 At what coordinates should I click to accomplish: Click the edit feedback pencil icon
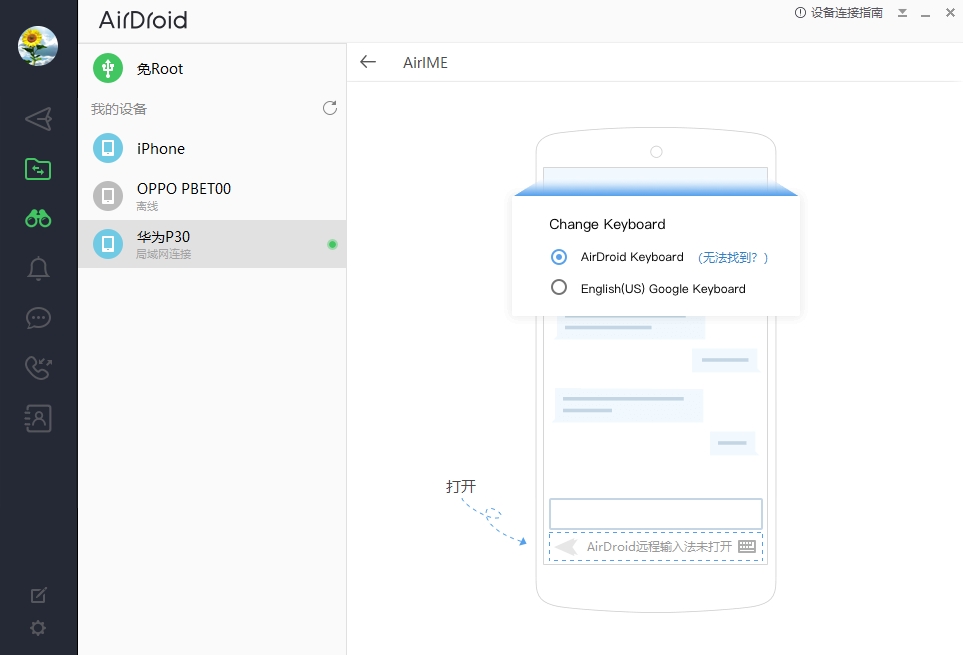tap(38, 595)
